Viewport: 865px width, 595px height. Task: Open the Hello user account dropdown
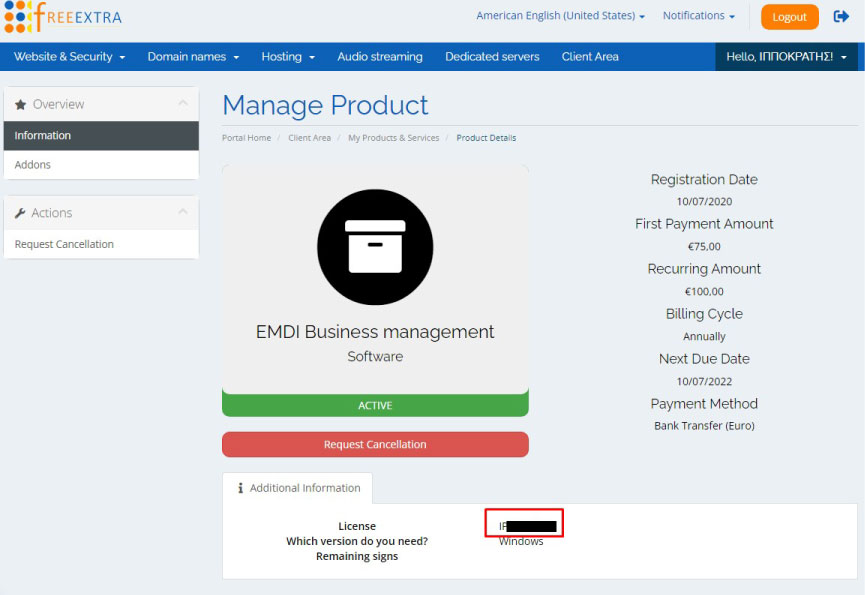pos(786,57)
